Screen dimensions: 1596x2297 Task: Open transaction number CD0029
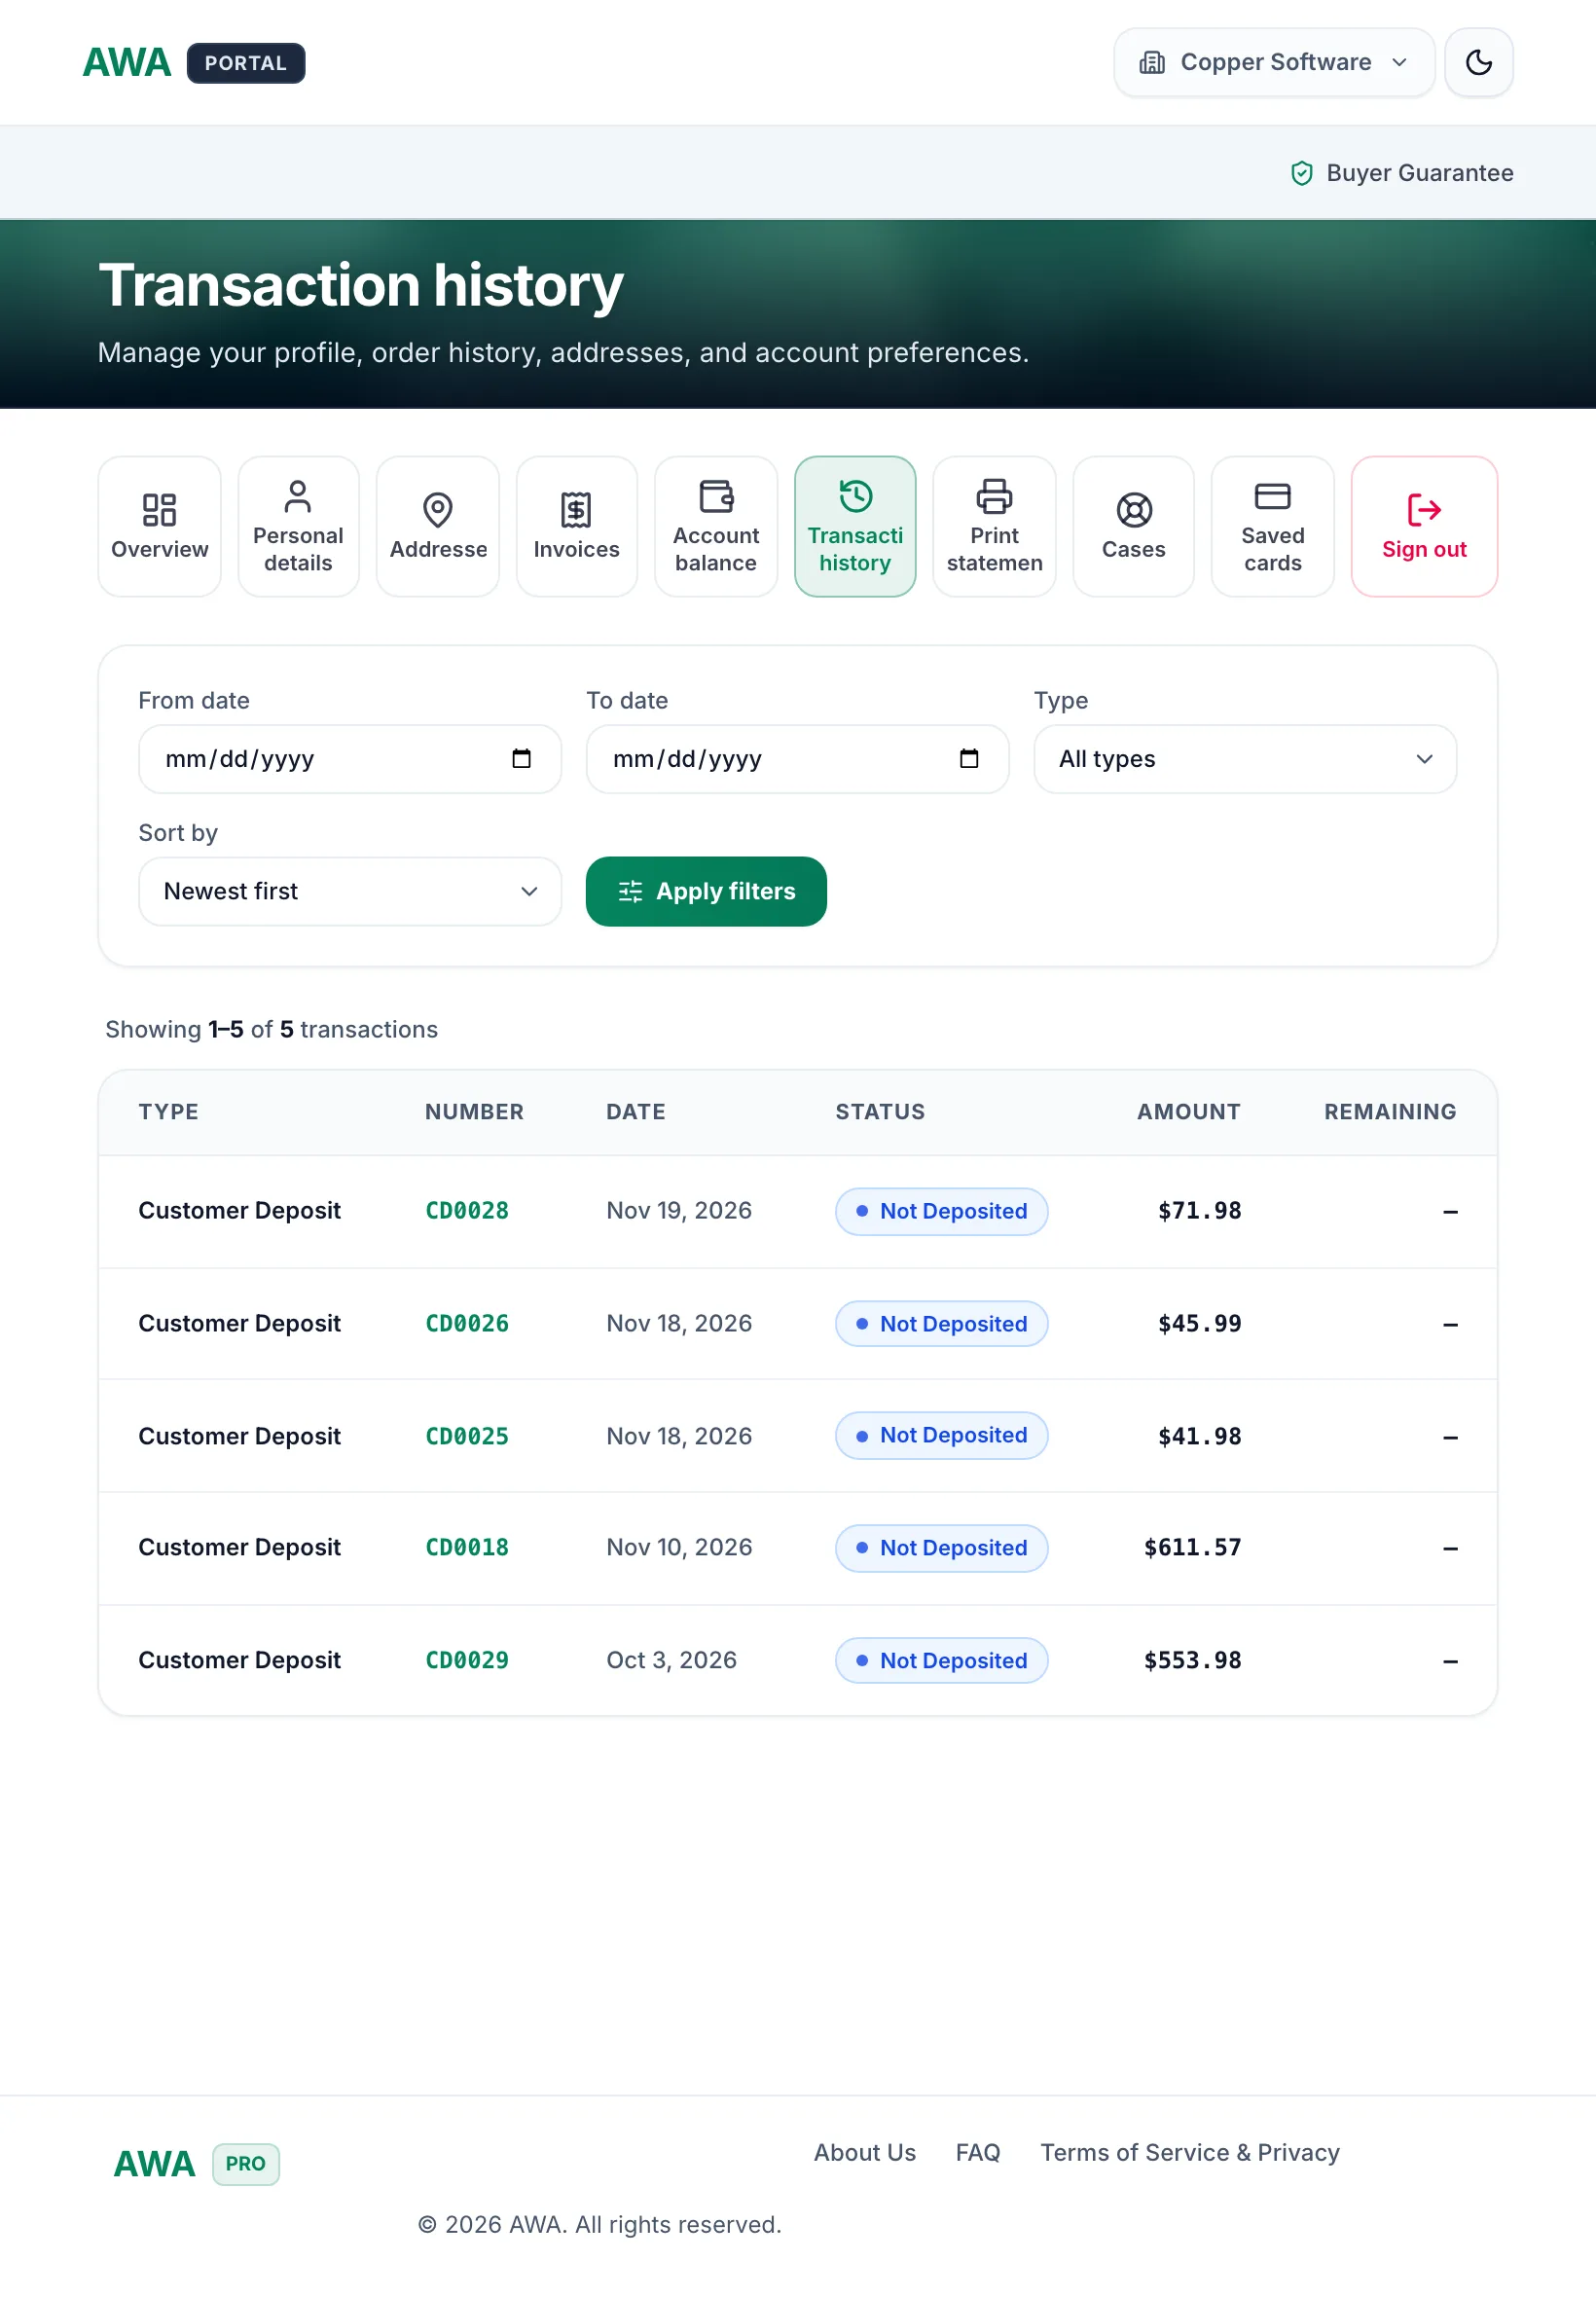pyautogui.click(x=467, y=1661)
